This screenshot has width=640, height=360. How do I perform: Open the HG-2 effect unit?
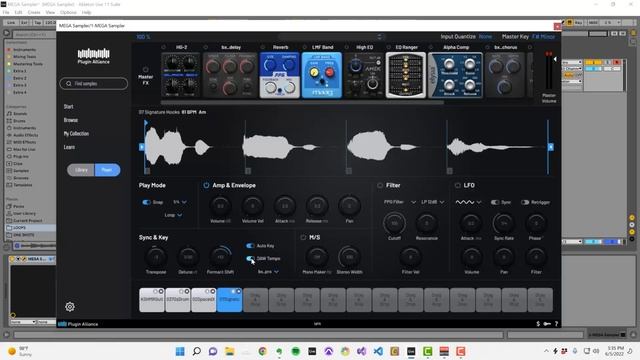tap(181, 75)
